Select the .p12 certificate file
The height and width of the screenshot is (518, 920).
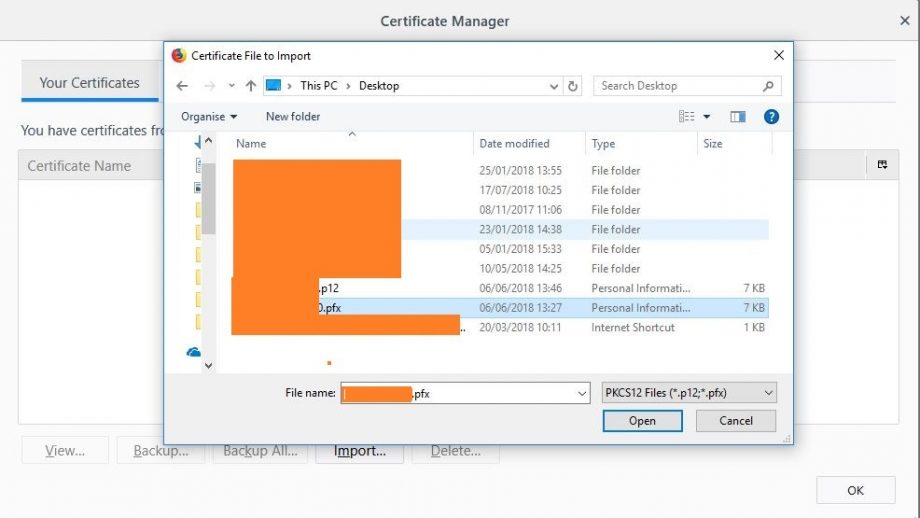pyautogui.click(x=500, y=288)
